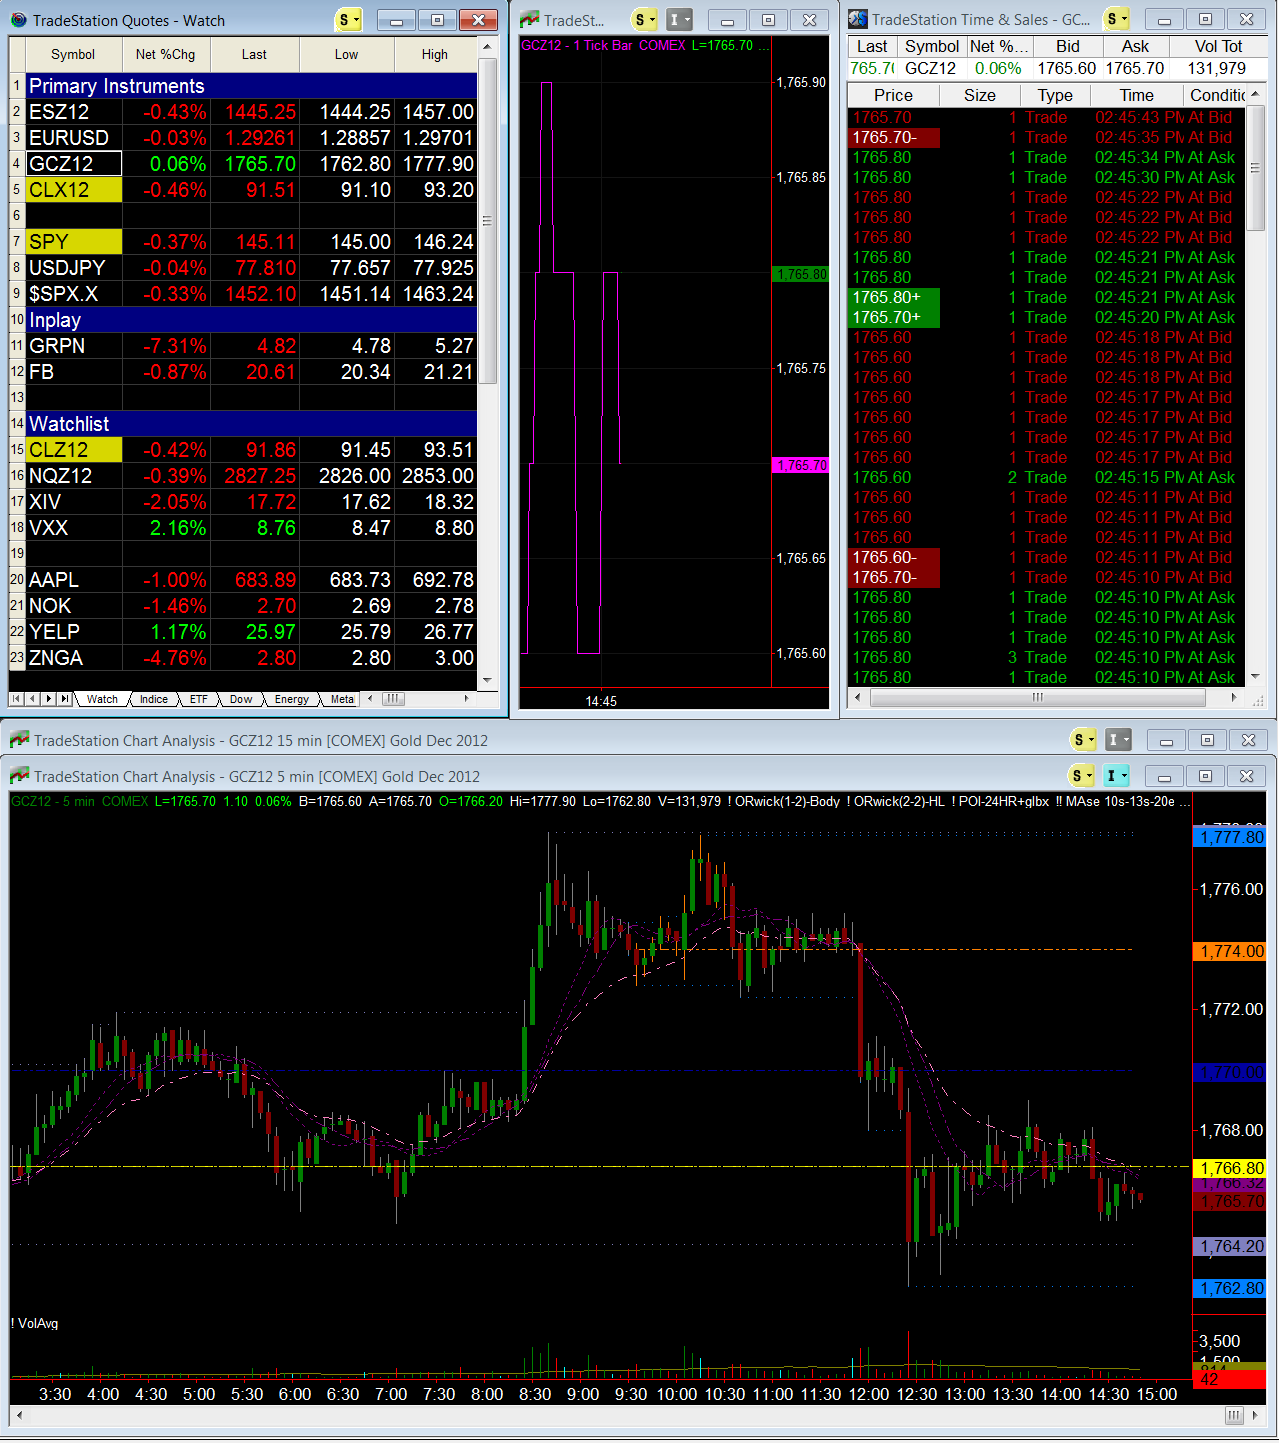Maximize the Tick Bar chart window

(x=768, y=20)
